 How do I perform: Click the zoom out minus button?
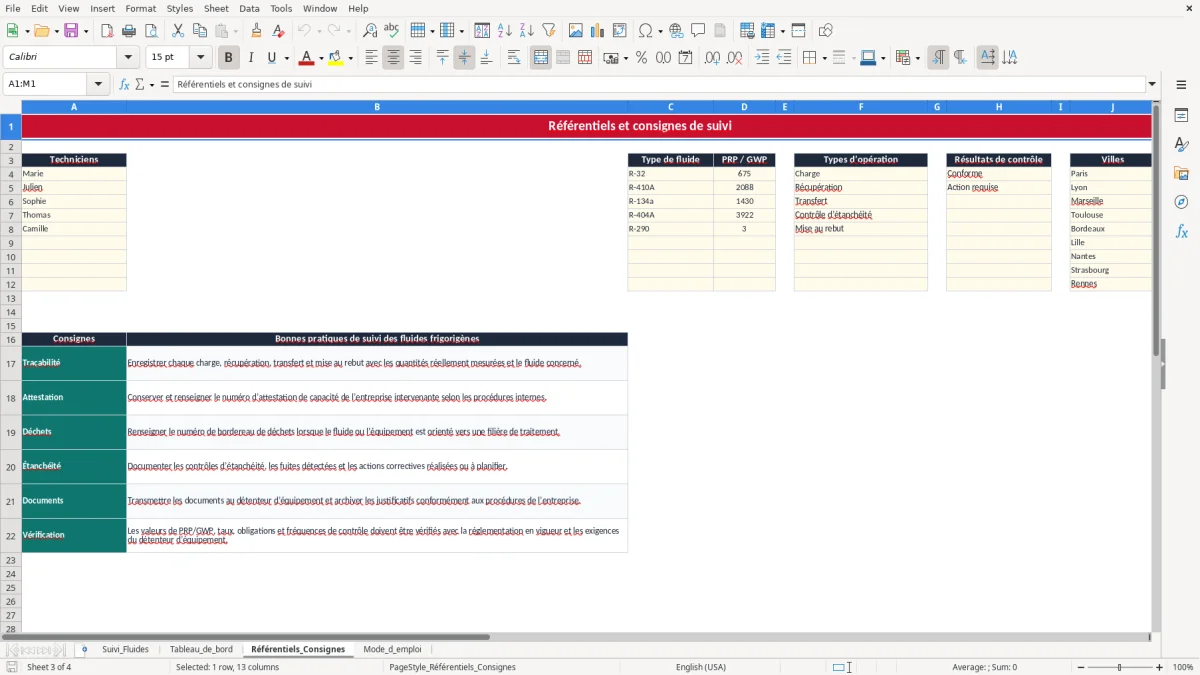1079,667
